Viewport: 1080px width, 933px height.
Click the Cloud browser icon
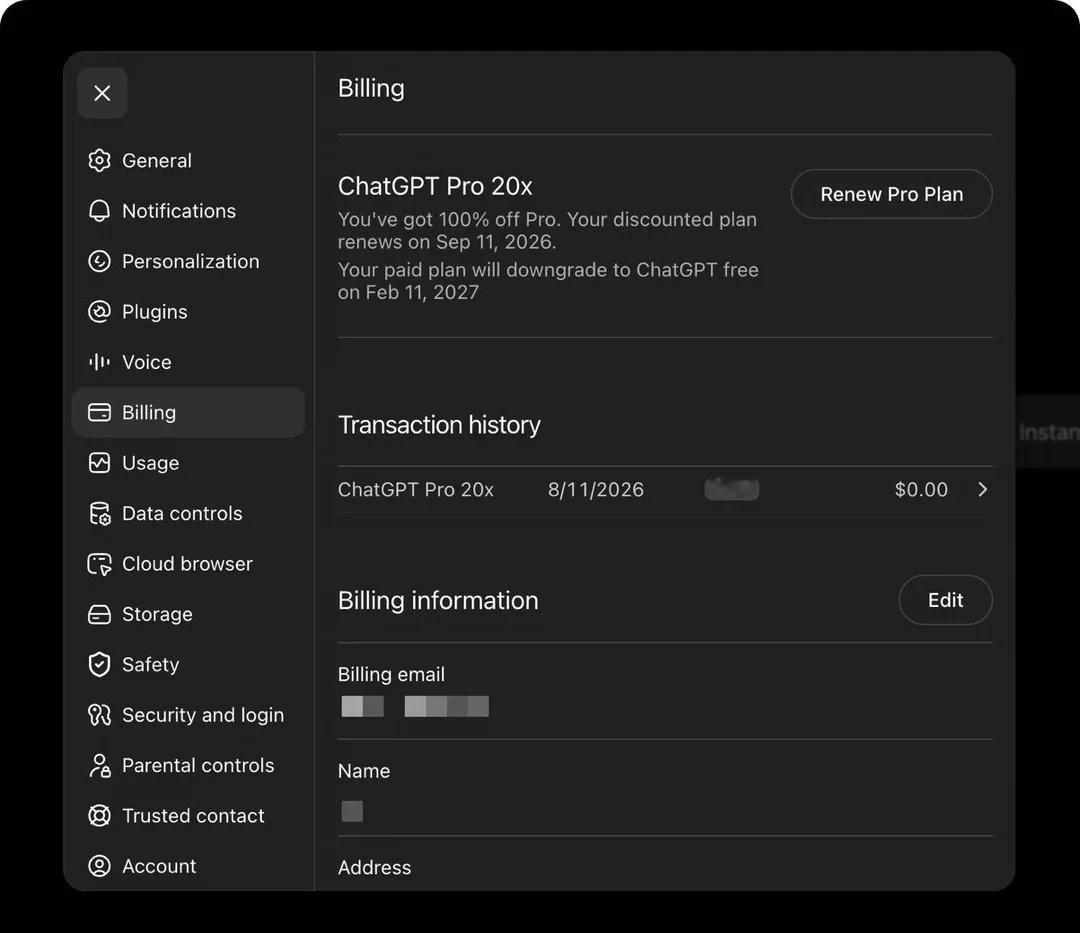coord(99,563)
